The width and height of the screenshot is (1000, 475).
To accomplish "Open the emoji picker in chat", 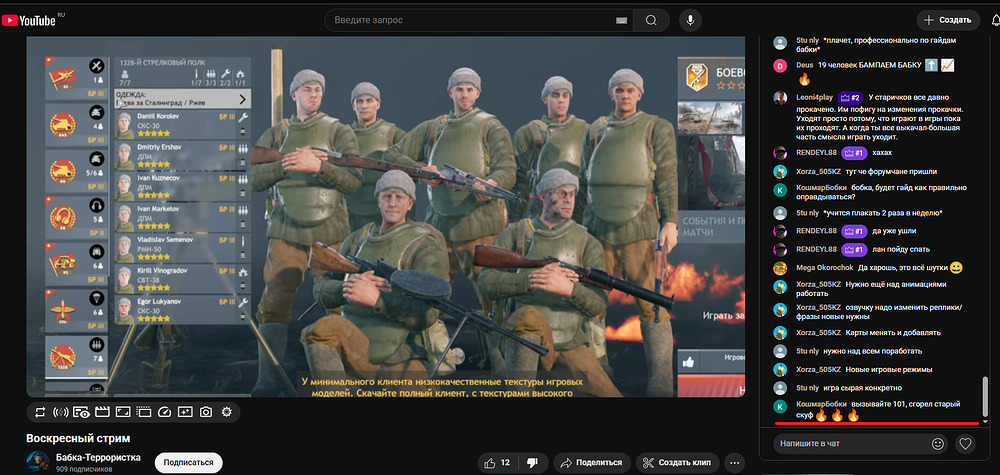I will click(938, 443).
